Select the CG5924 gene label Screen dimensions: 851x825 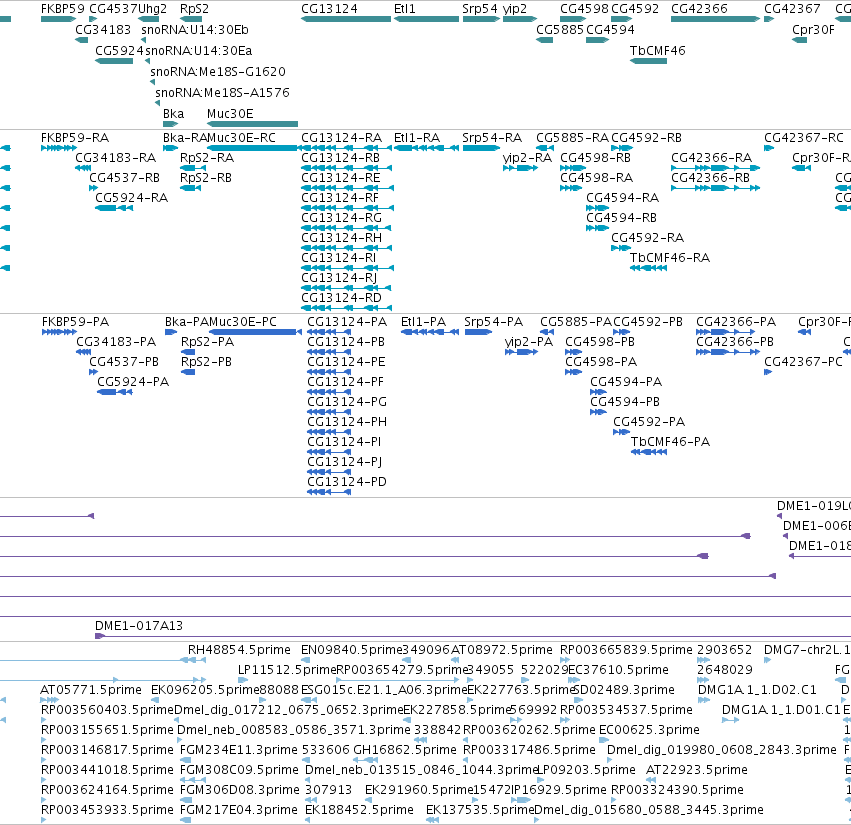119,50
